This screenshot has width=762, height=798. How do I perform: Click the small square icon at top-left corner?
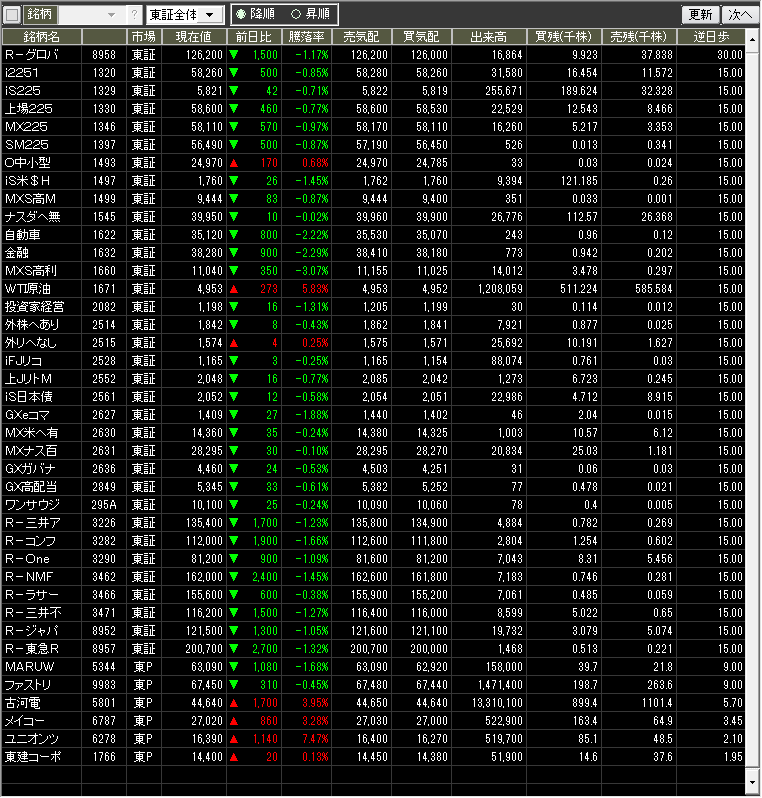[11, 15]
